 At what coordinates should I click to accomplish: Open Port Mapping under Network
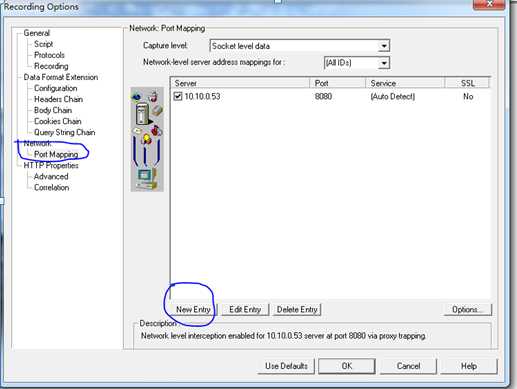tap(56, 154)
